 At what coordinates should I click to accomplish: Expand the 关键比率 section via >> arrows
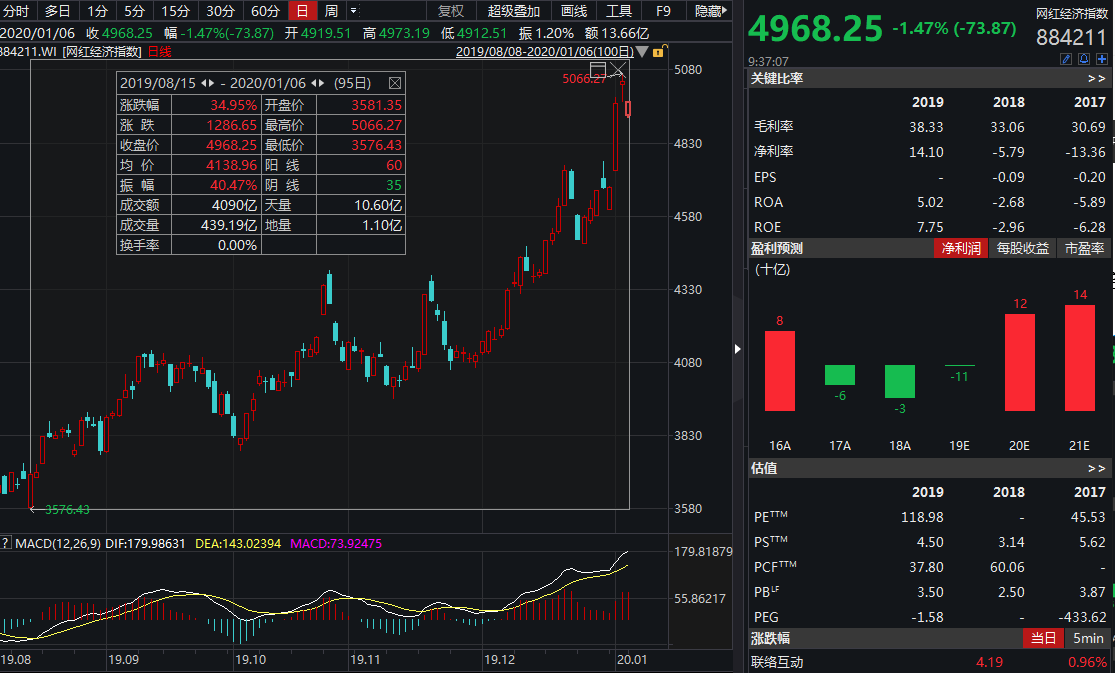(x=1096, y=78)
